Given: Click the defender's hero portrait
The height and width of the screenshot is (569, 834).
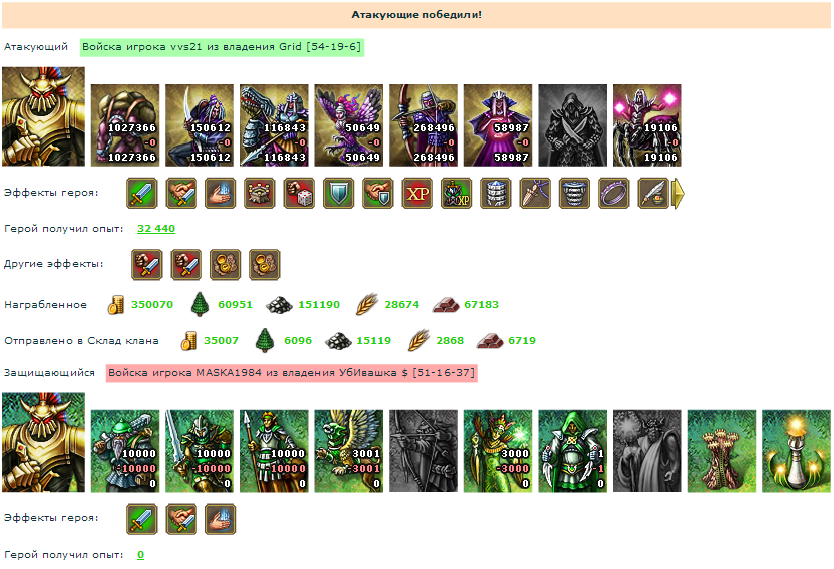Looking at the screenshot, I should 44,442.
